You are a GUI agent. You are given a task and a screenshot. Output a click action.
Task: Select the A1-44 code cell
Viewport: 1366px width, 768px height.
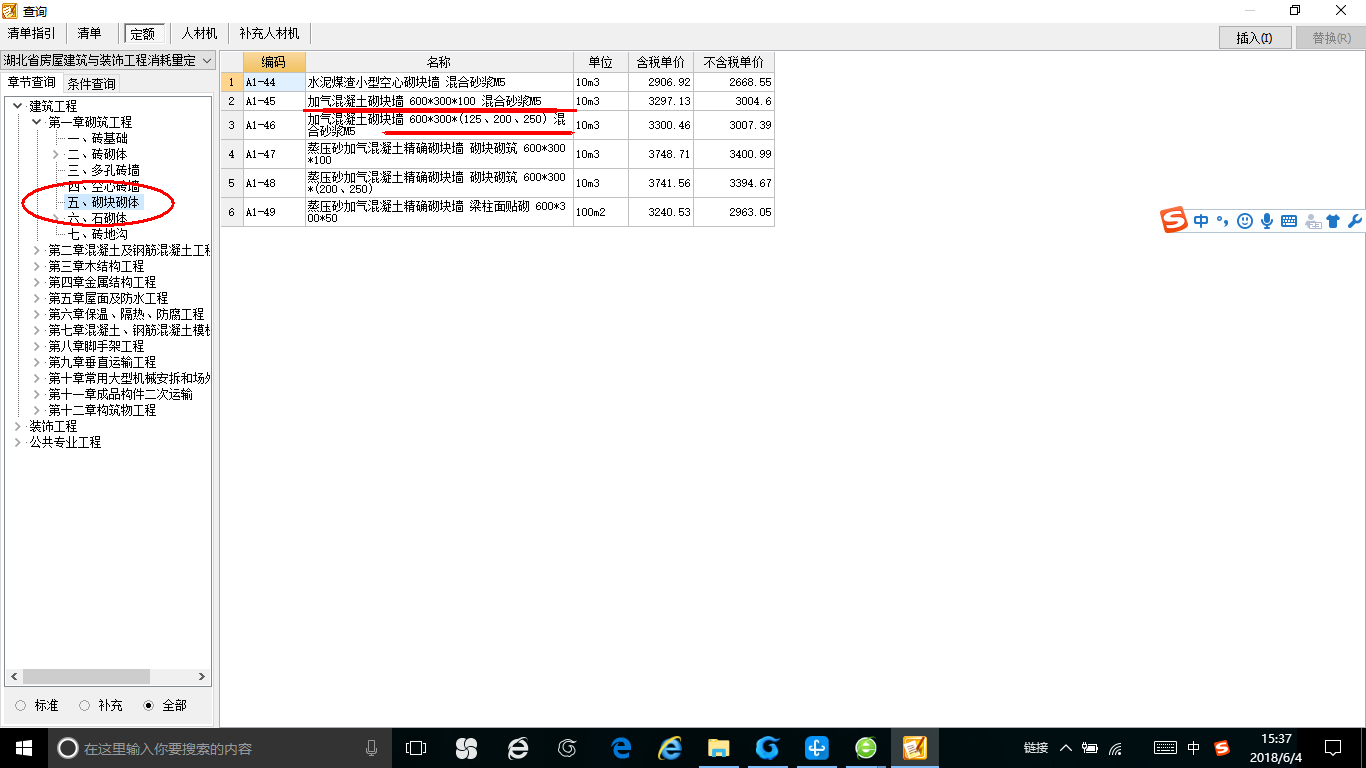274,82
